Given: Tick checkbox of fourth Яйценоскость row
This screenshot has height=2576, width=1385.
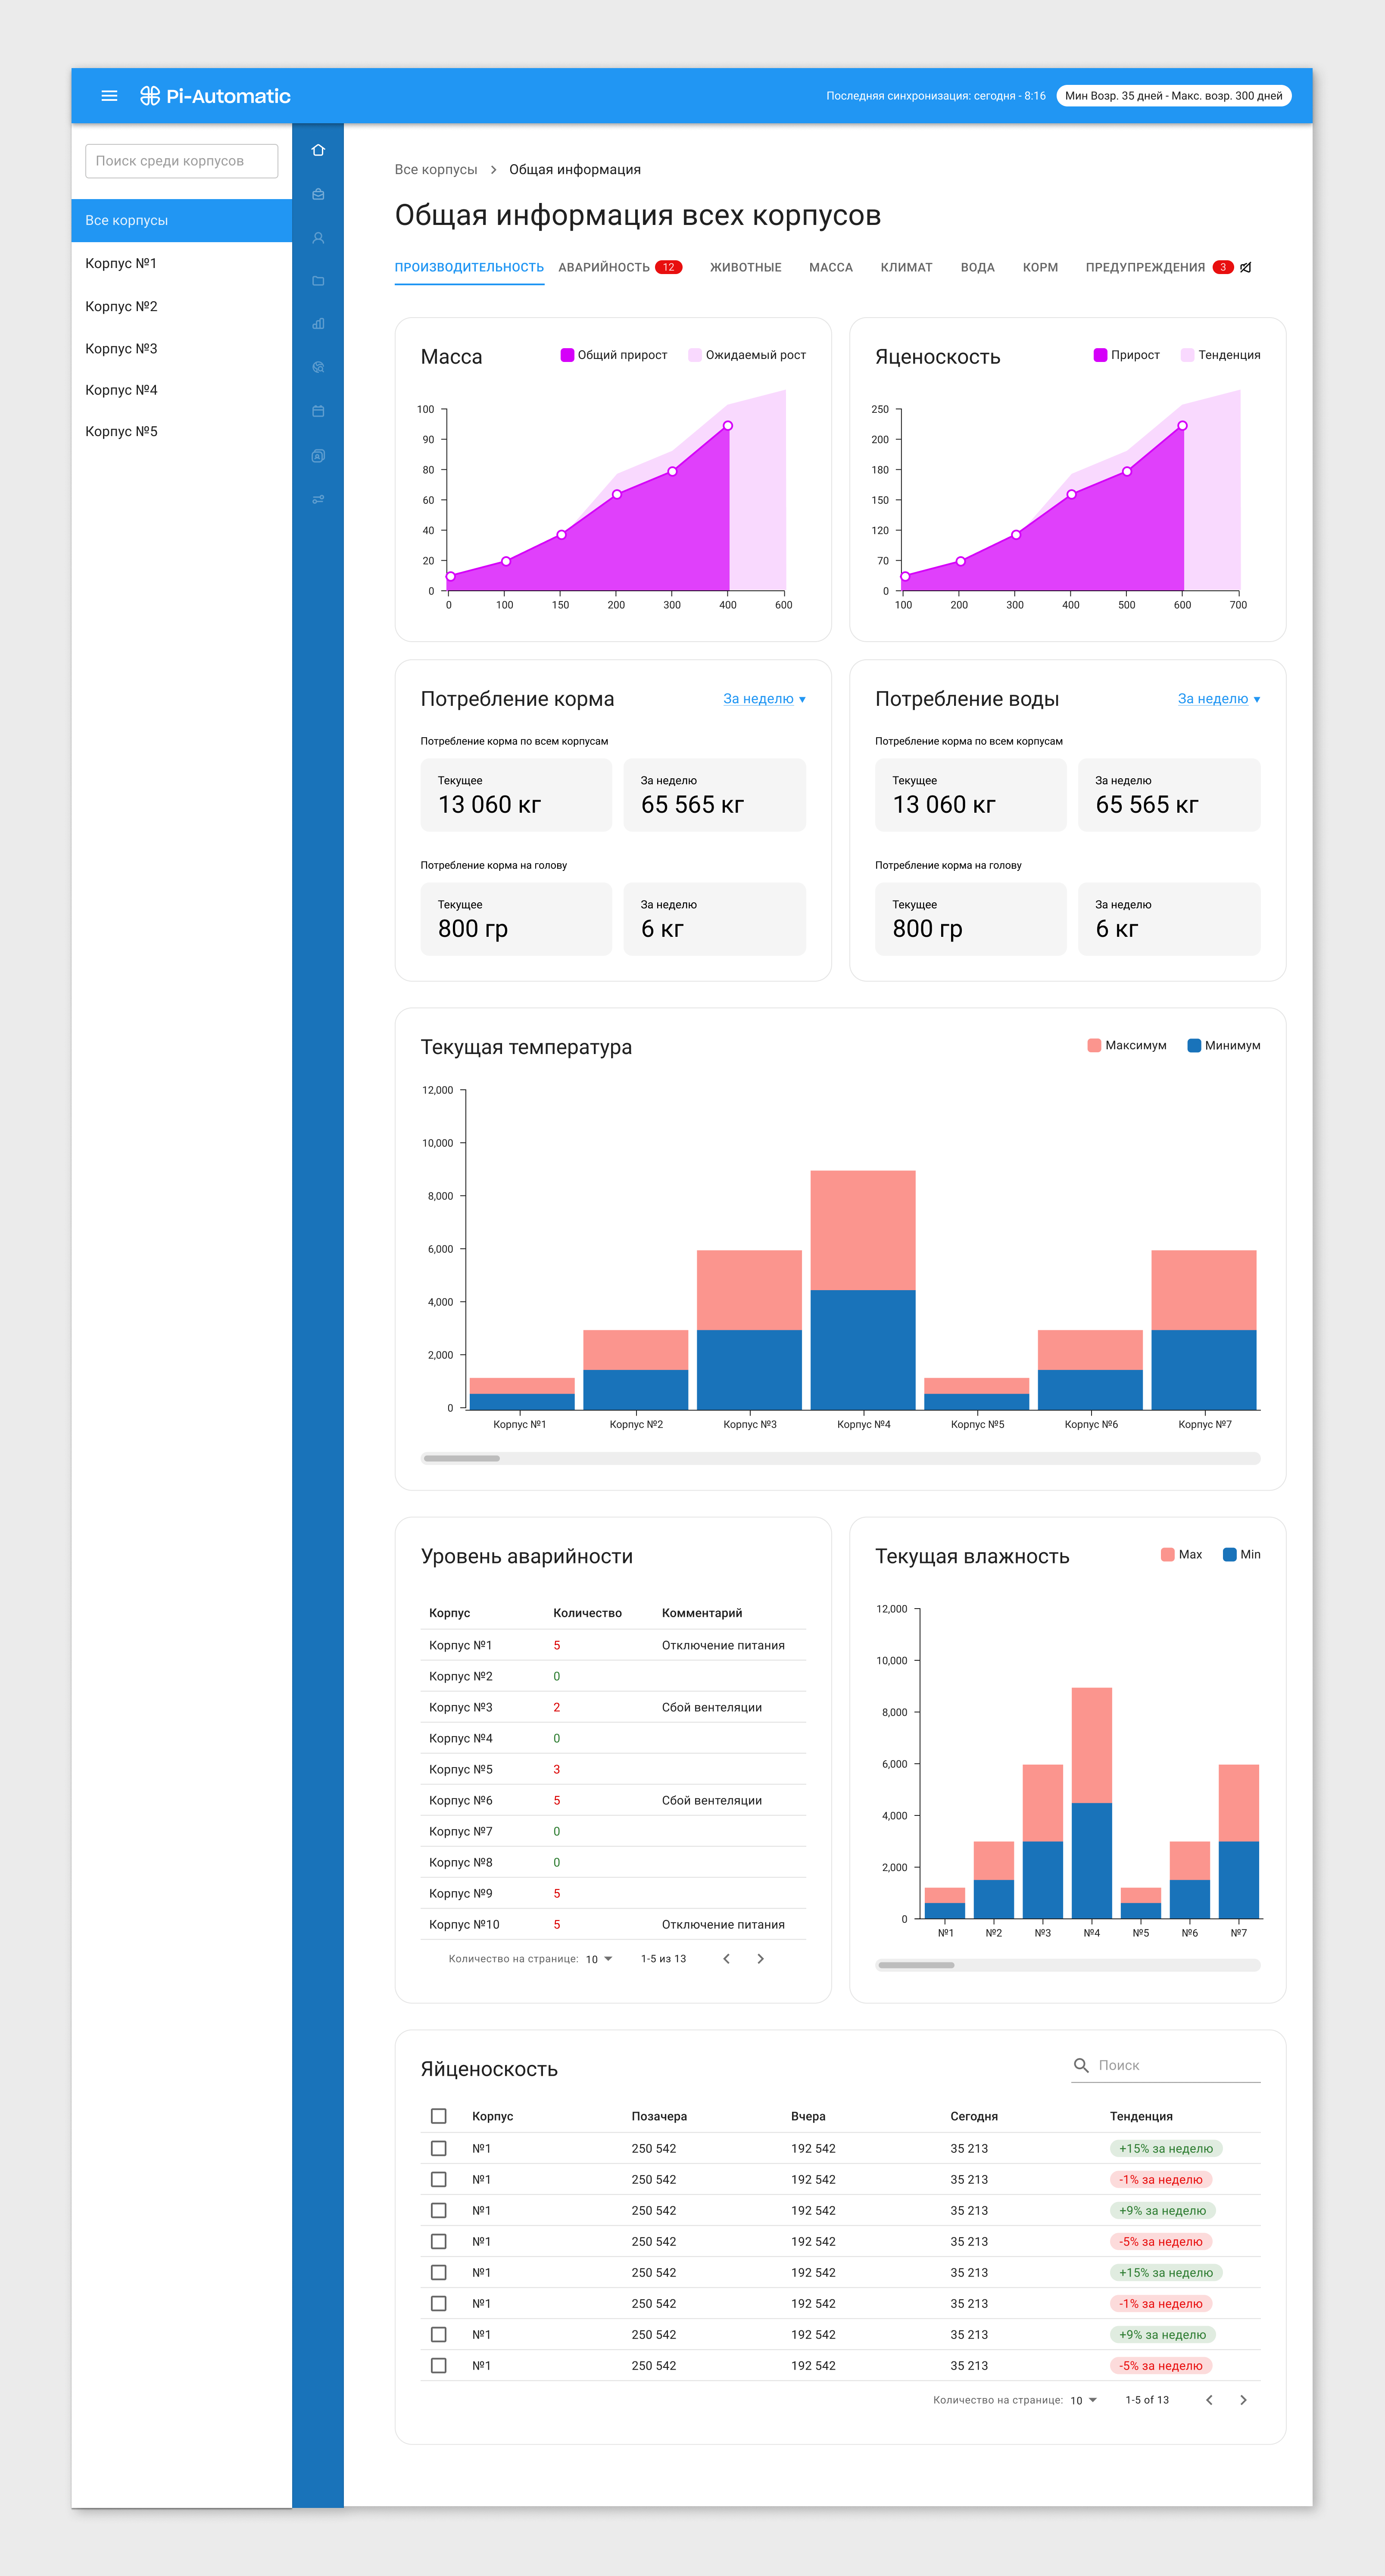Looking at the screenshot, I should click(x=438, y=2241).
